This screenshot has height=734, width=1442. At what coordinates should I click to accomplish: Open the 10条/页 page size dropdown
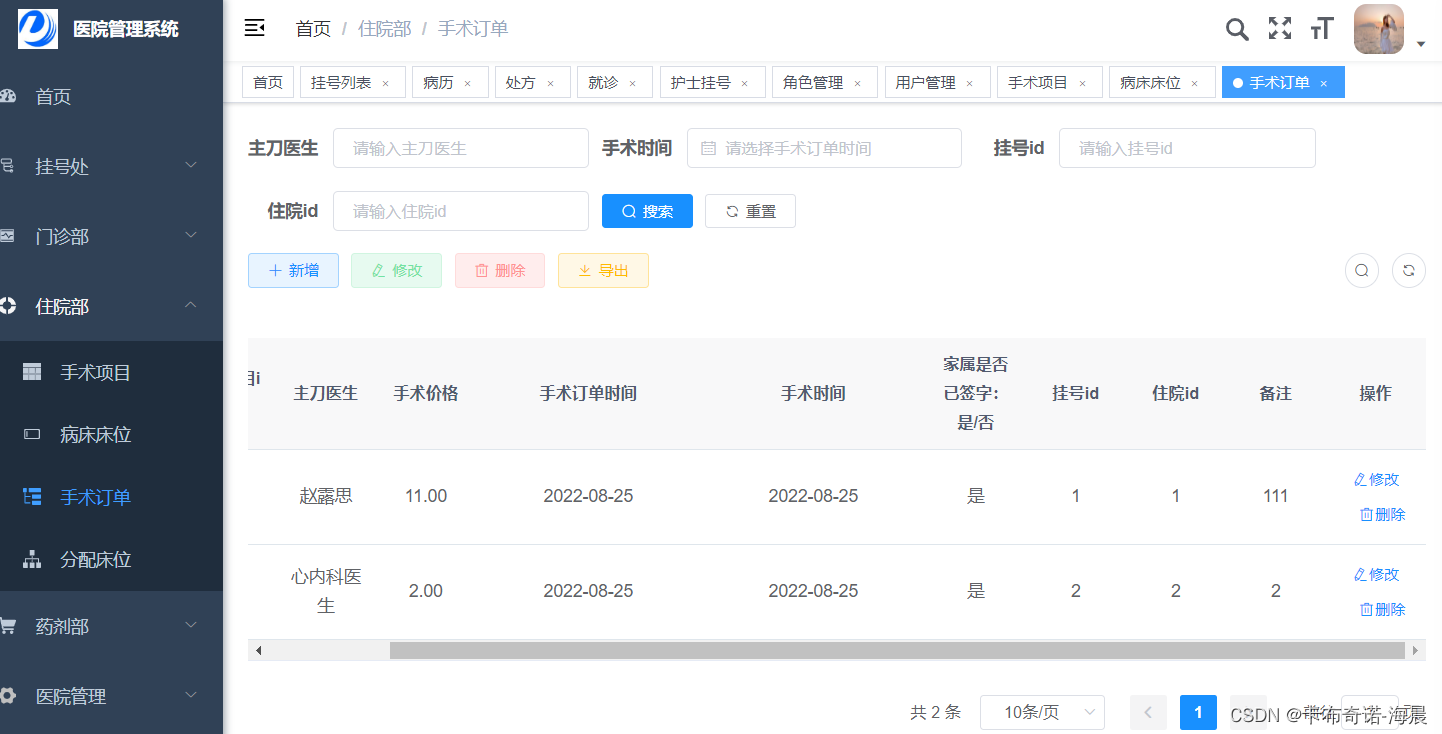(x=1042, y=712)
